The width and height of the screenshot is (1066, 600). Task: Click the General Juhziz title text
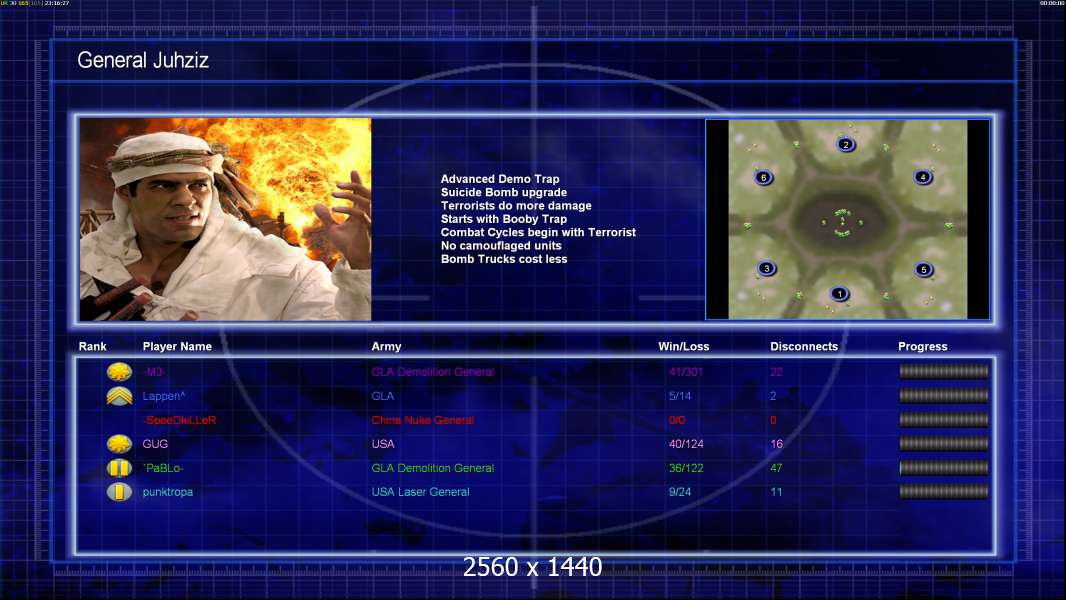143,60
